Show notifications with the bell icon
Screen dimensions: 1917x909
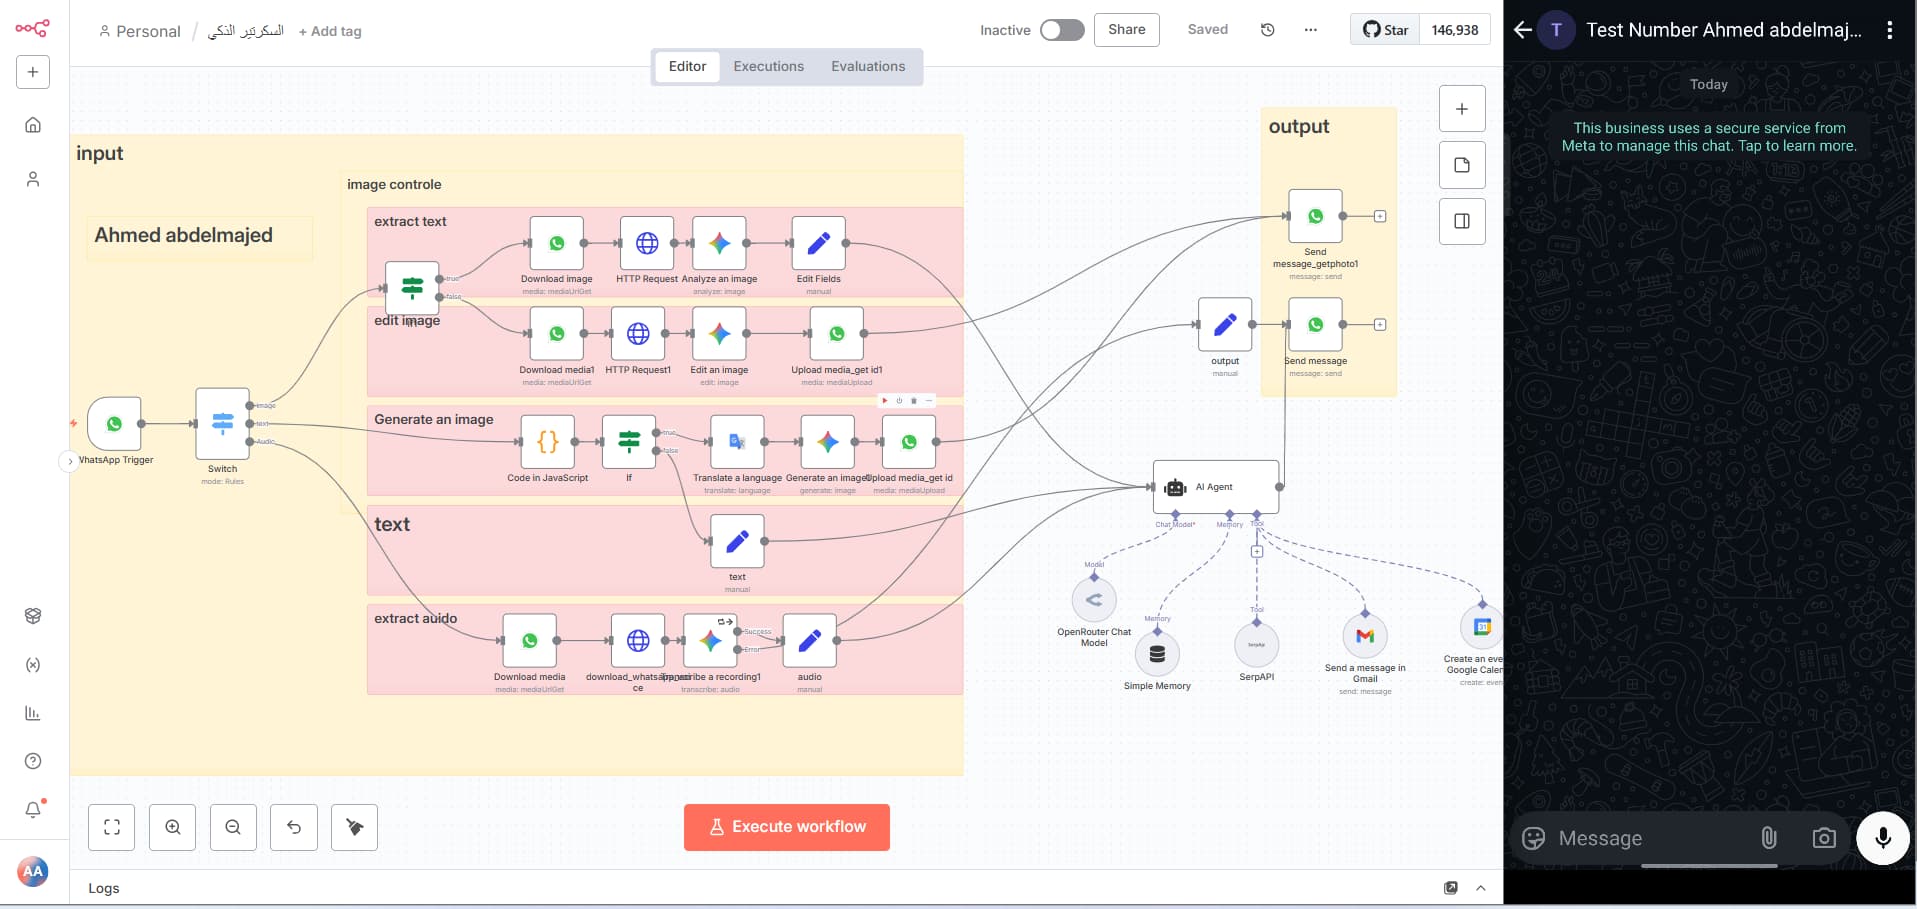point(33,810)
